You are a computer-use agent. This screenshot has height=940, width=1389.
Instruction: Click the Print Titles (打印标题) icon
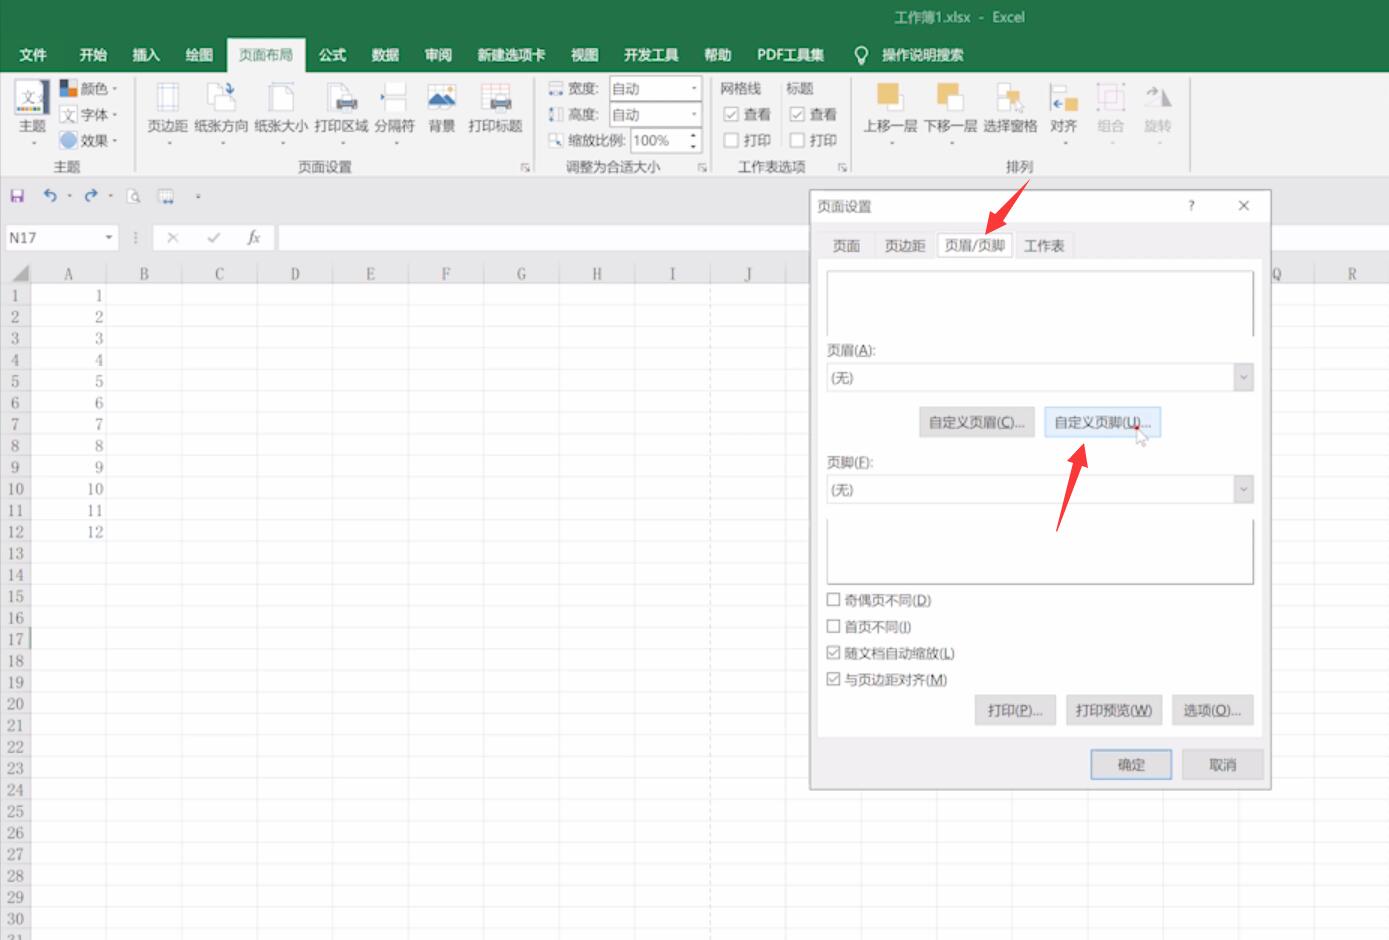(495, 108)
